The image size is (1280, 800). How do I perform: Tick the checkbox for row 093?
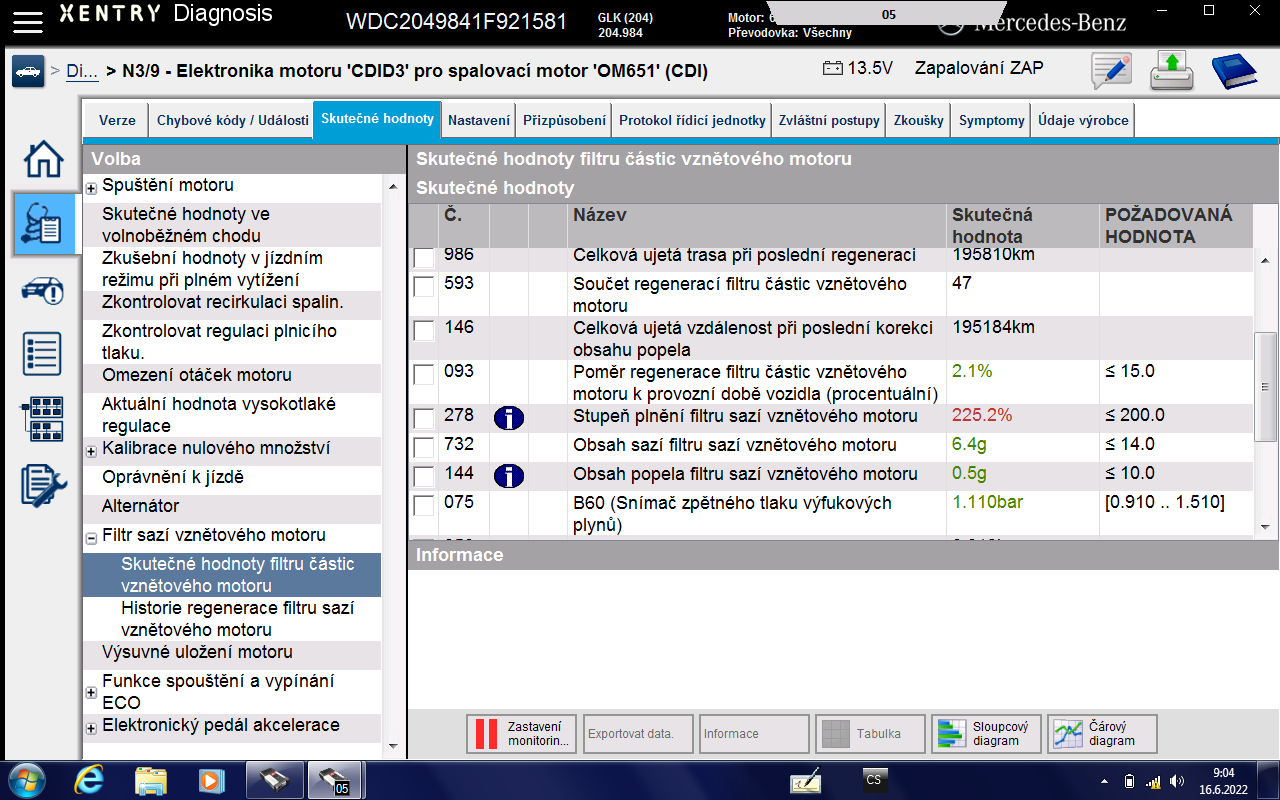point(424,374)
